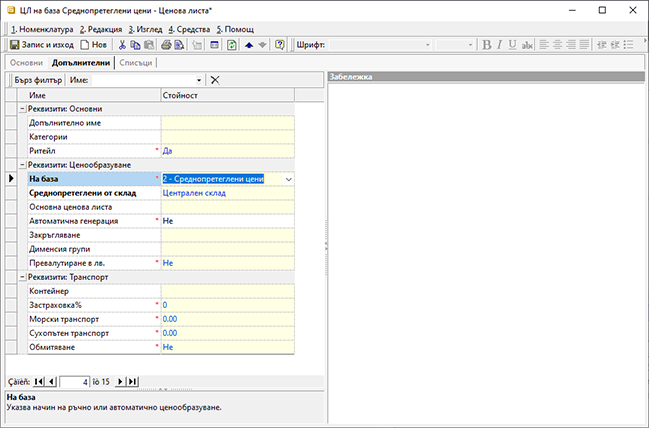The height and width of the screenshot is (428, 649).
Task: Collapse the 'Реквизити: Ценообразуване' group
Action: (x=22, y=164)
